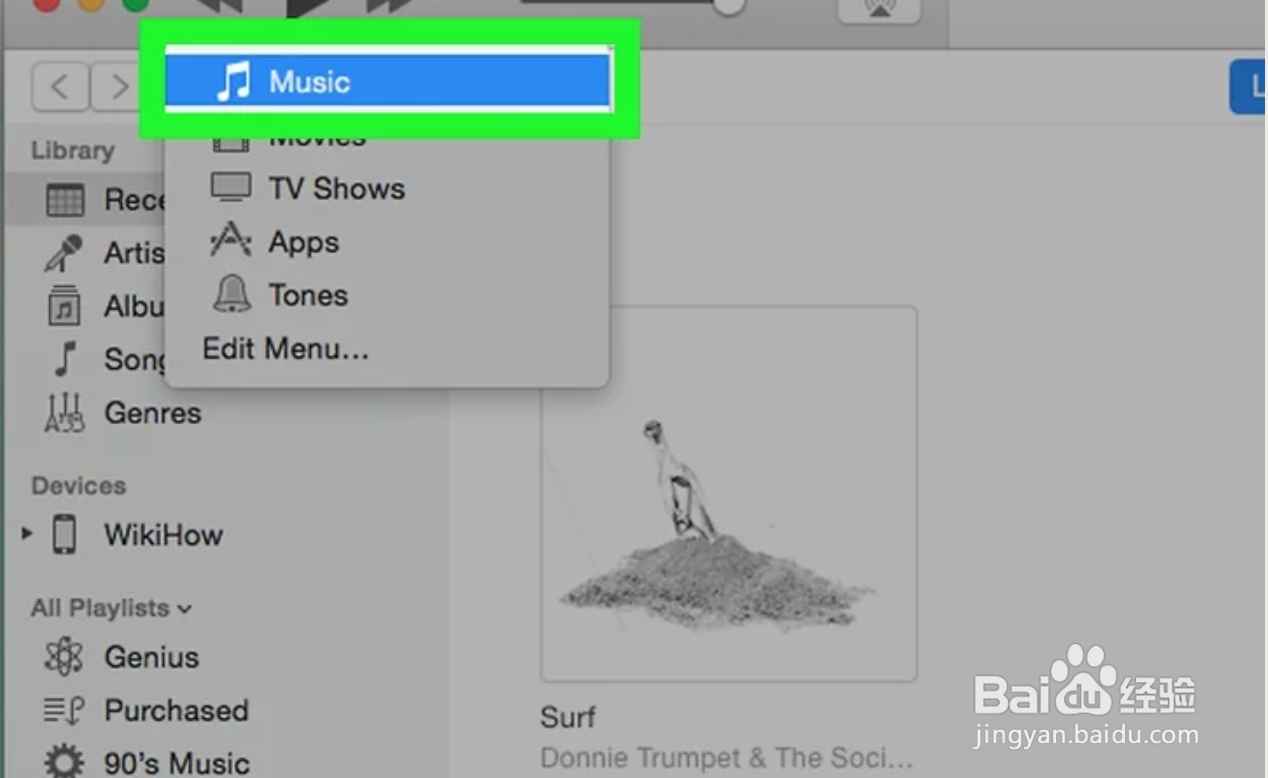The width and height of the screenshot is (1268, 778).
Task: Go forward with the right arrow button
Action: click(118, 87)
